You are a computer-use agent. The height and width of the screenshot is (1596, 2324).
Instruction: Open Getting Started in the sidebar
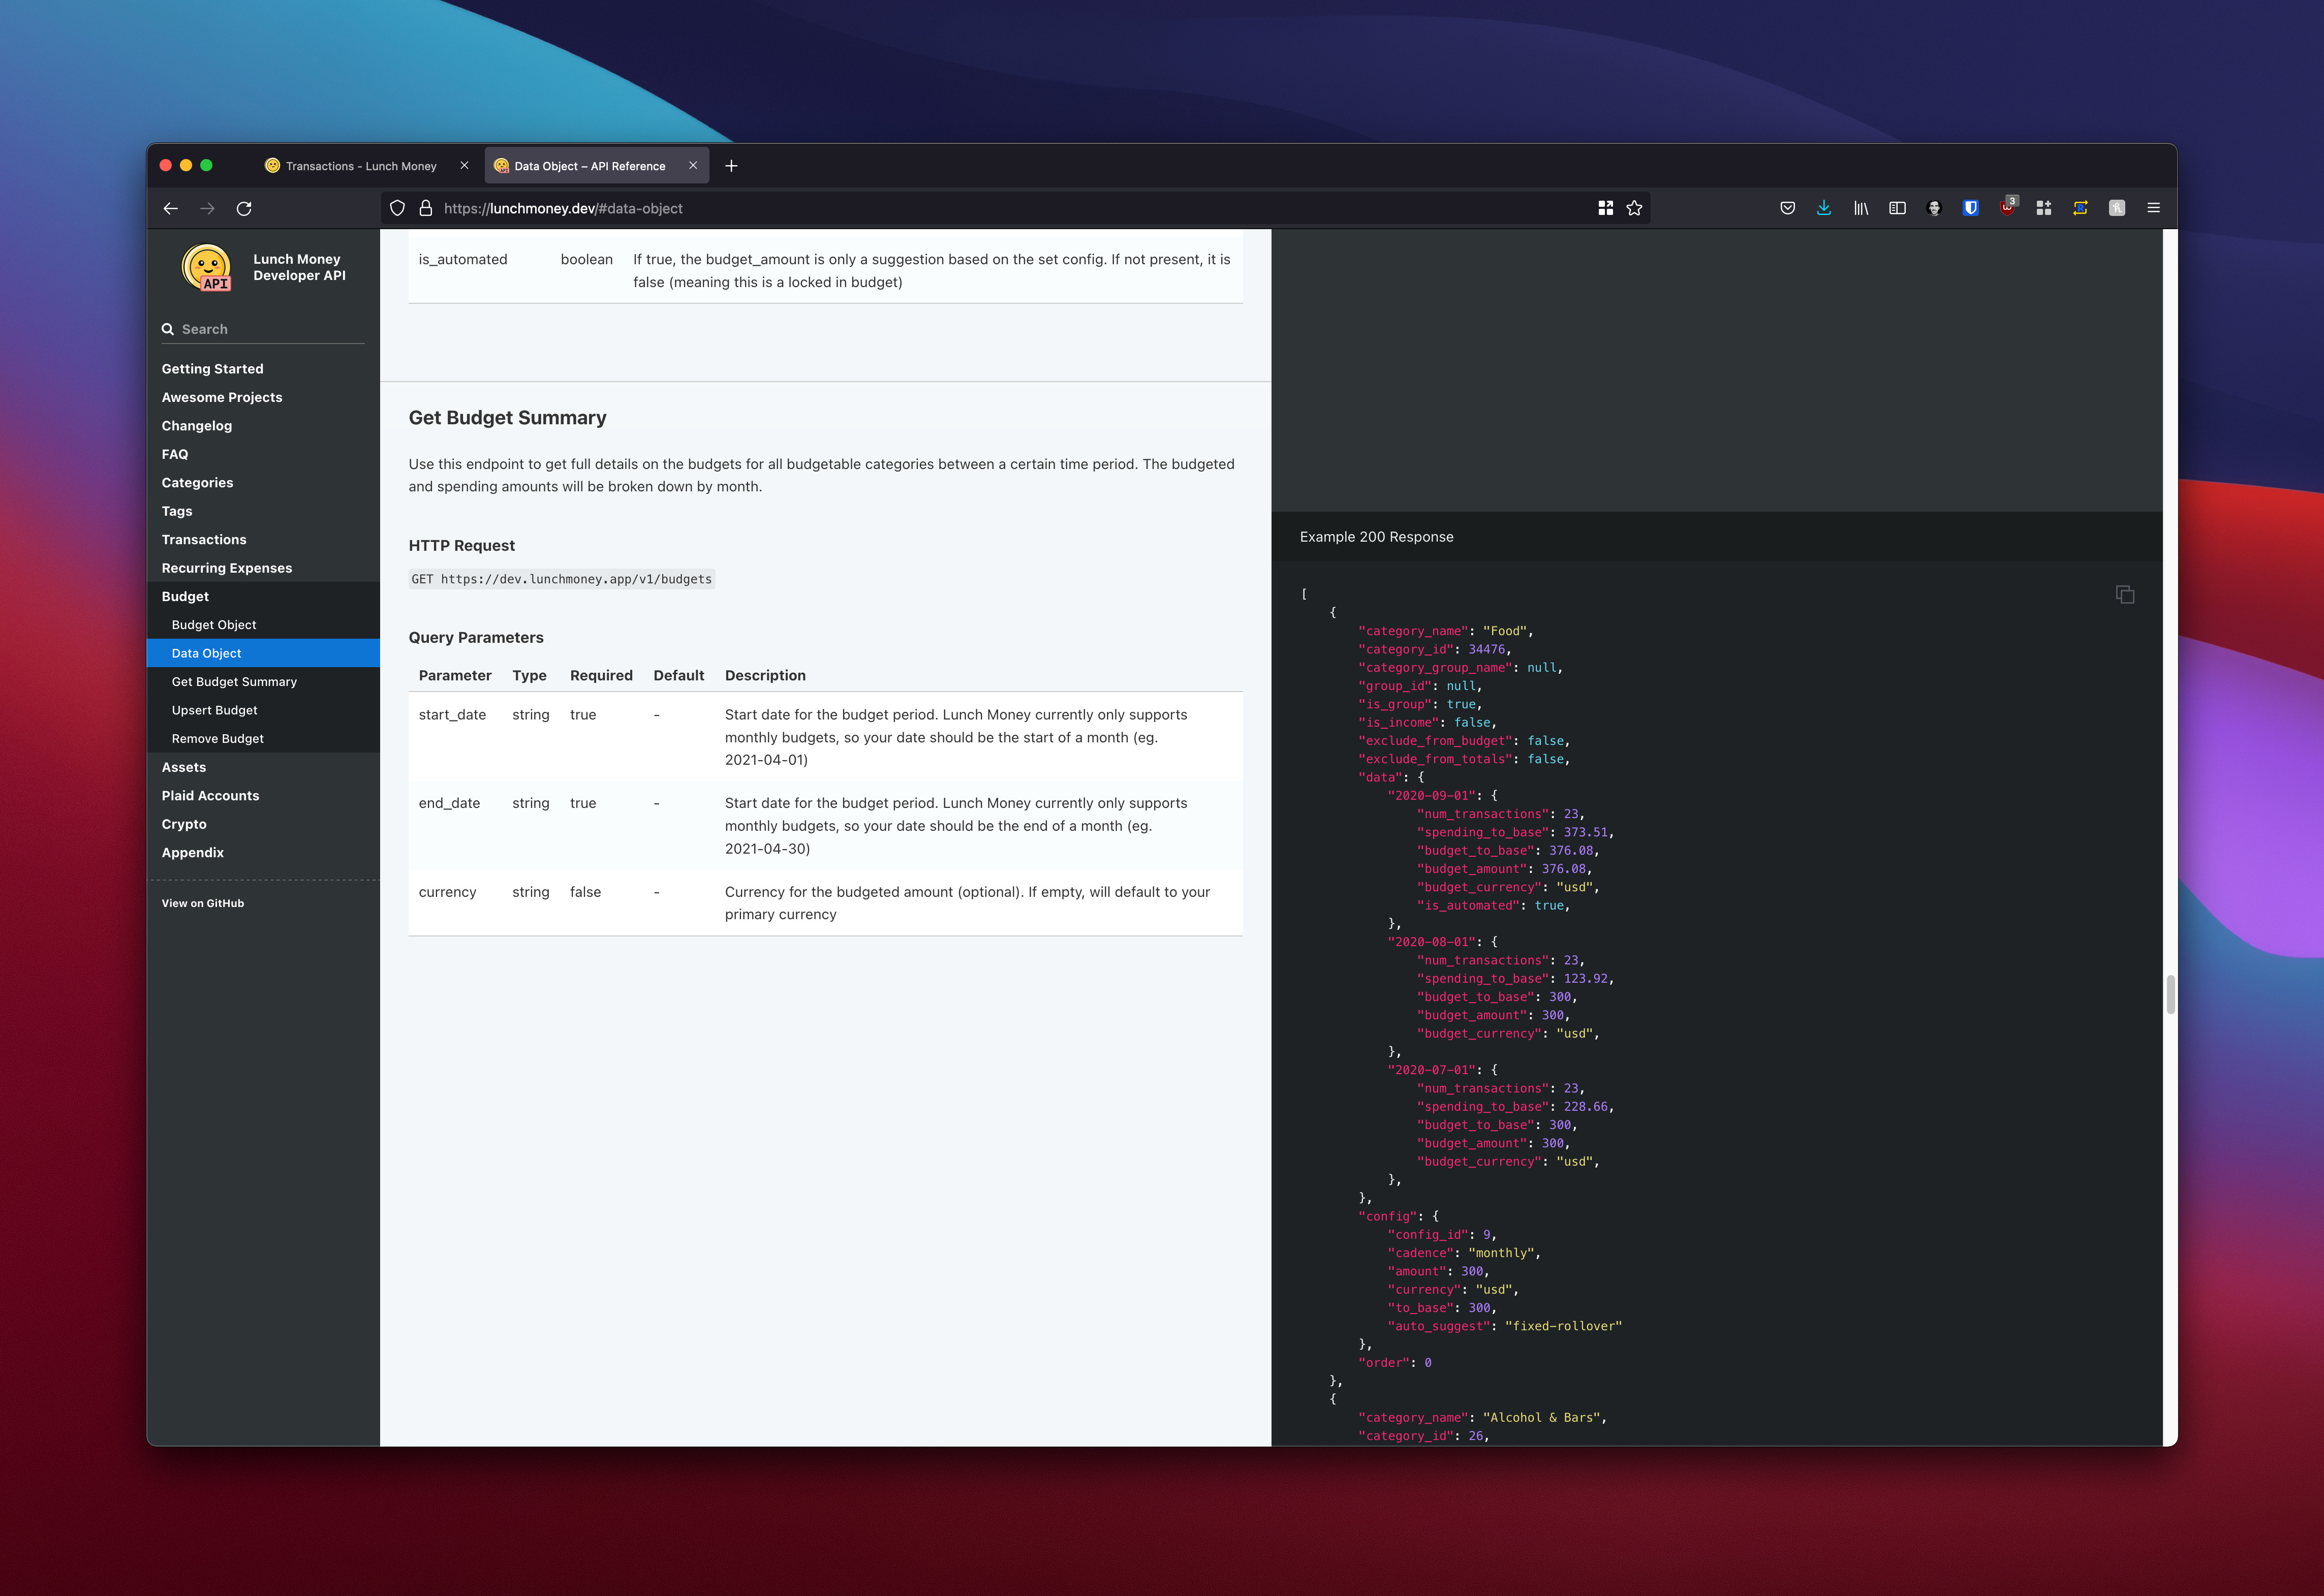click(x=213, y=369)
